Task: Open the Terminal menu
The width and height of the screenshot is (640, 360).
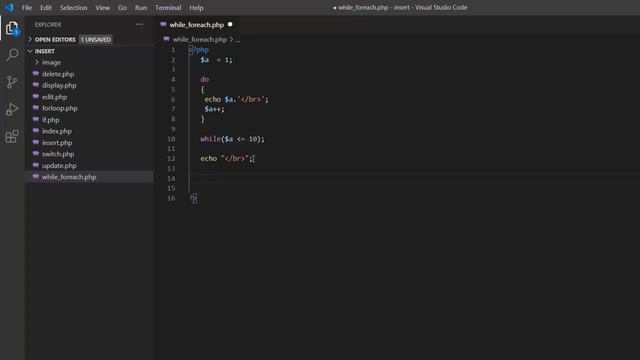Action: 168,8
